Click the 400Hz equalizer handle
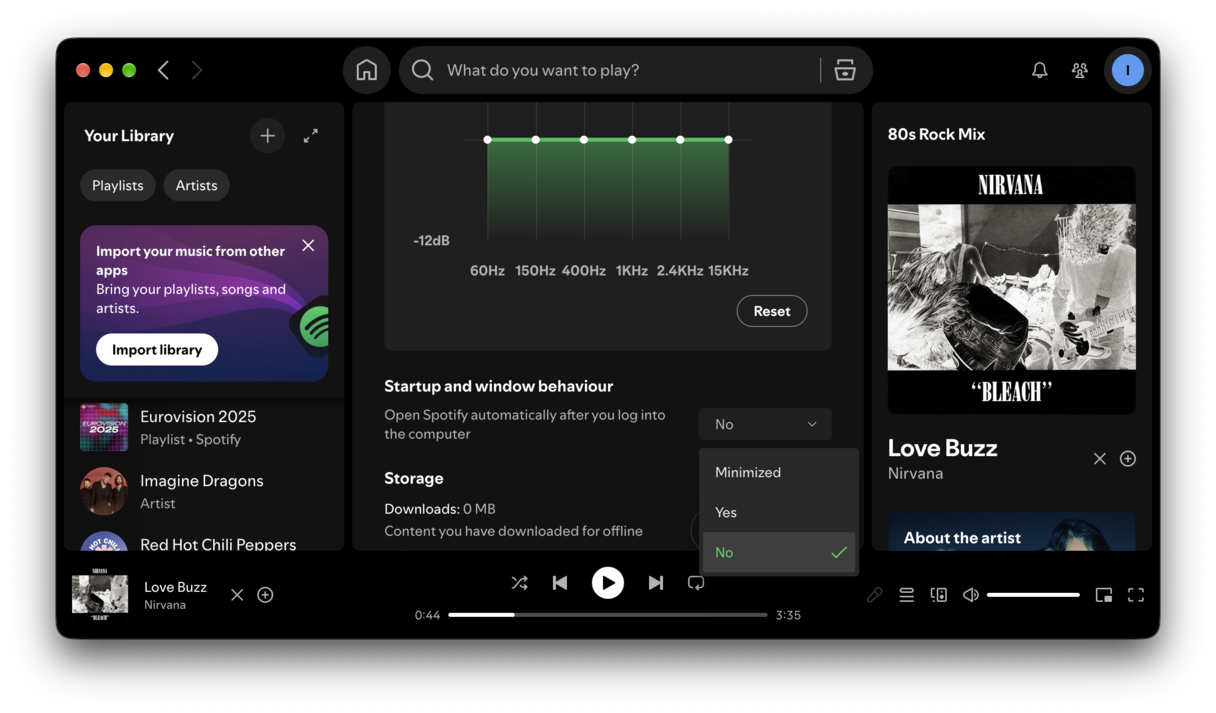This screenshot has width=1216, height=713. click(584, 140)
